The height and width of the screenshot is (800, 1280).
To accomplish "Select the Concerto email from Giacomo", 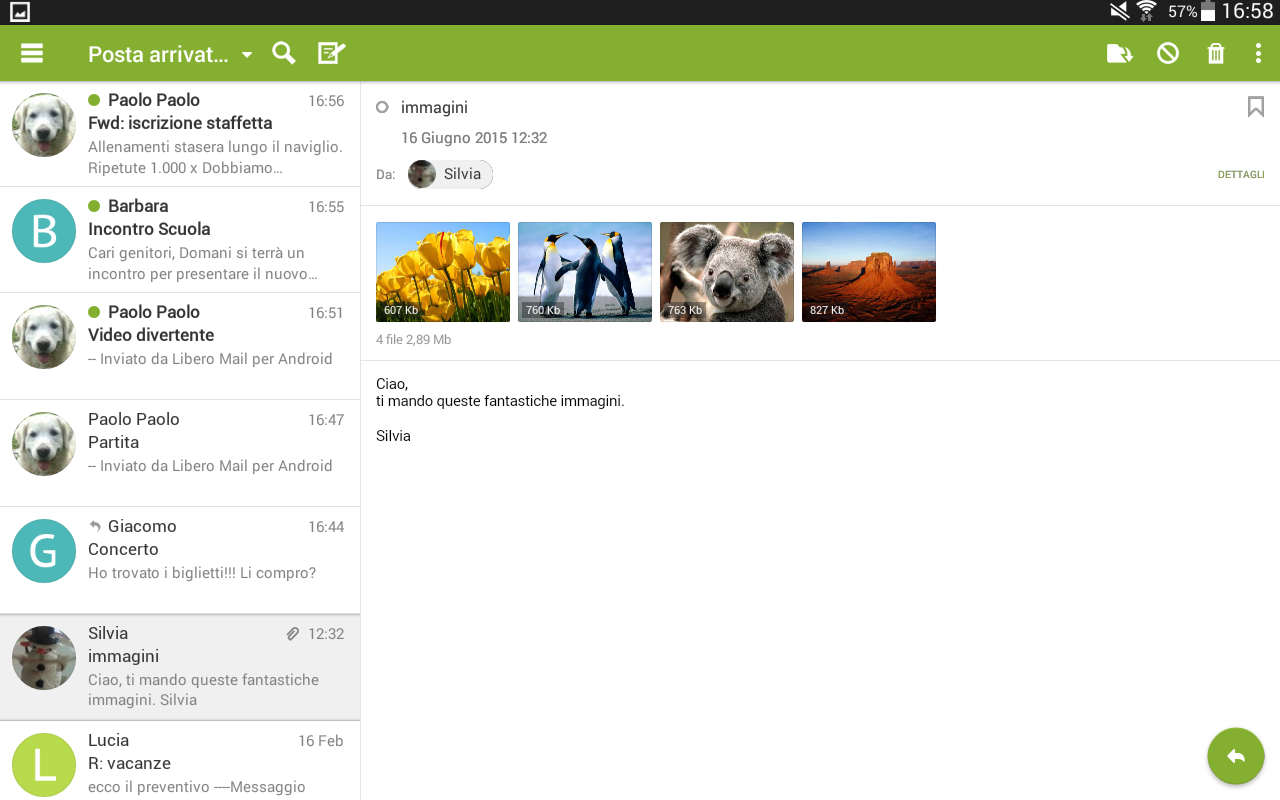I will click(180, 550).
